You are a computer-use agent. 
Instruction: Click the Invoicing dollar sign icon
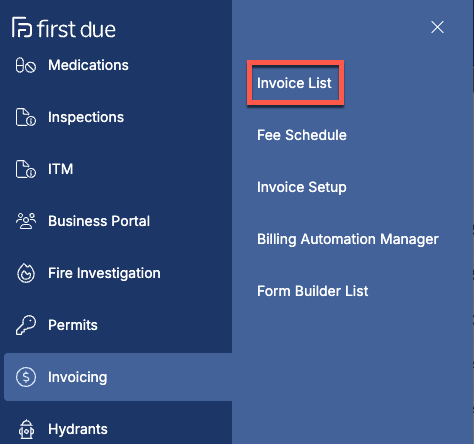(26, 377)
